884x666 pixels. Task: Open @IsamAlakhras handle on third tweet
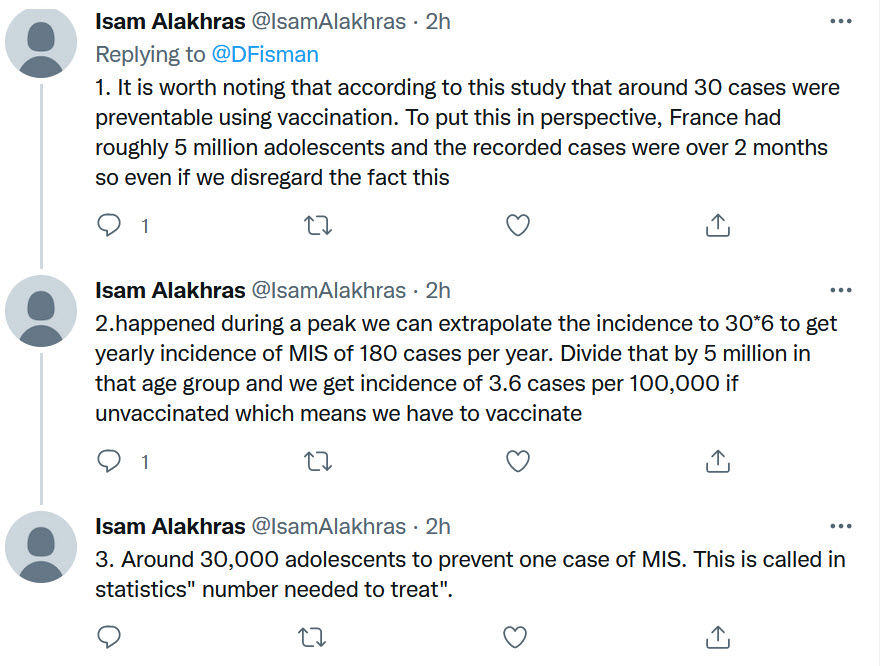tap(329, 526)
